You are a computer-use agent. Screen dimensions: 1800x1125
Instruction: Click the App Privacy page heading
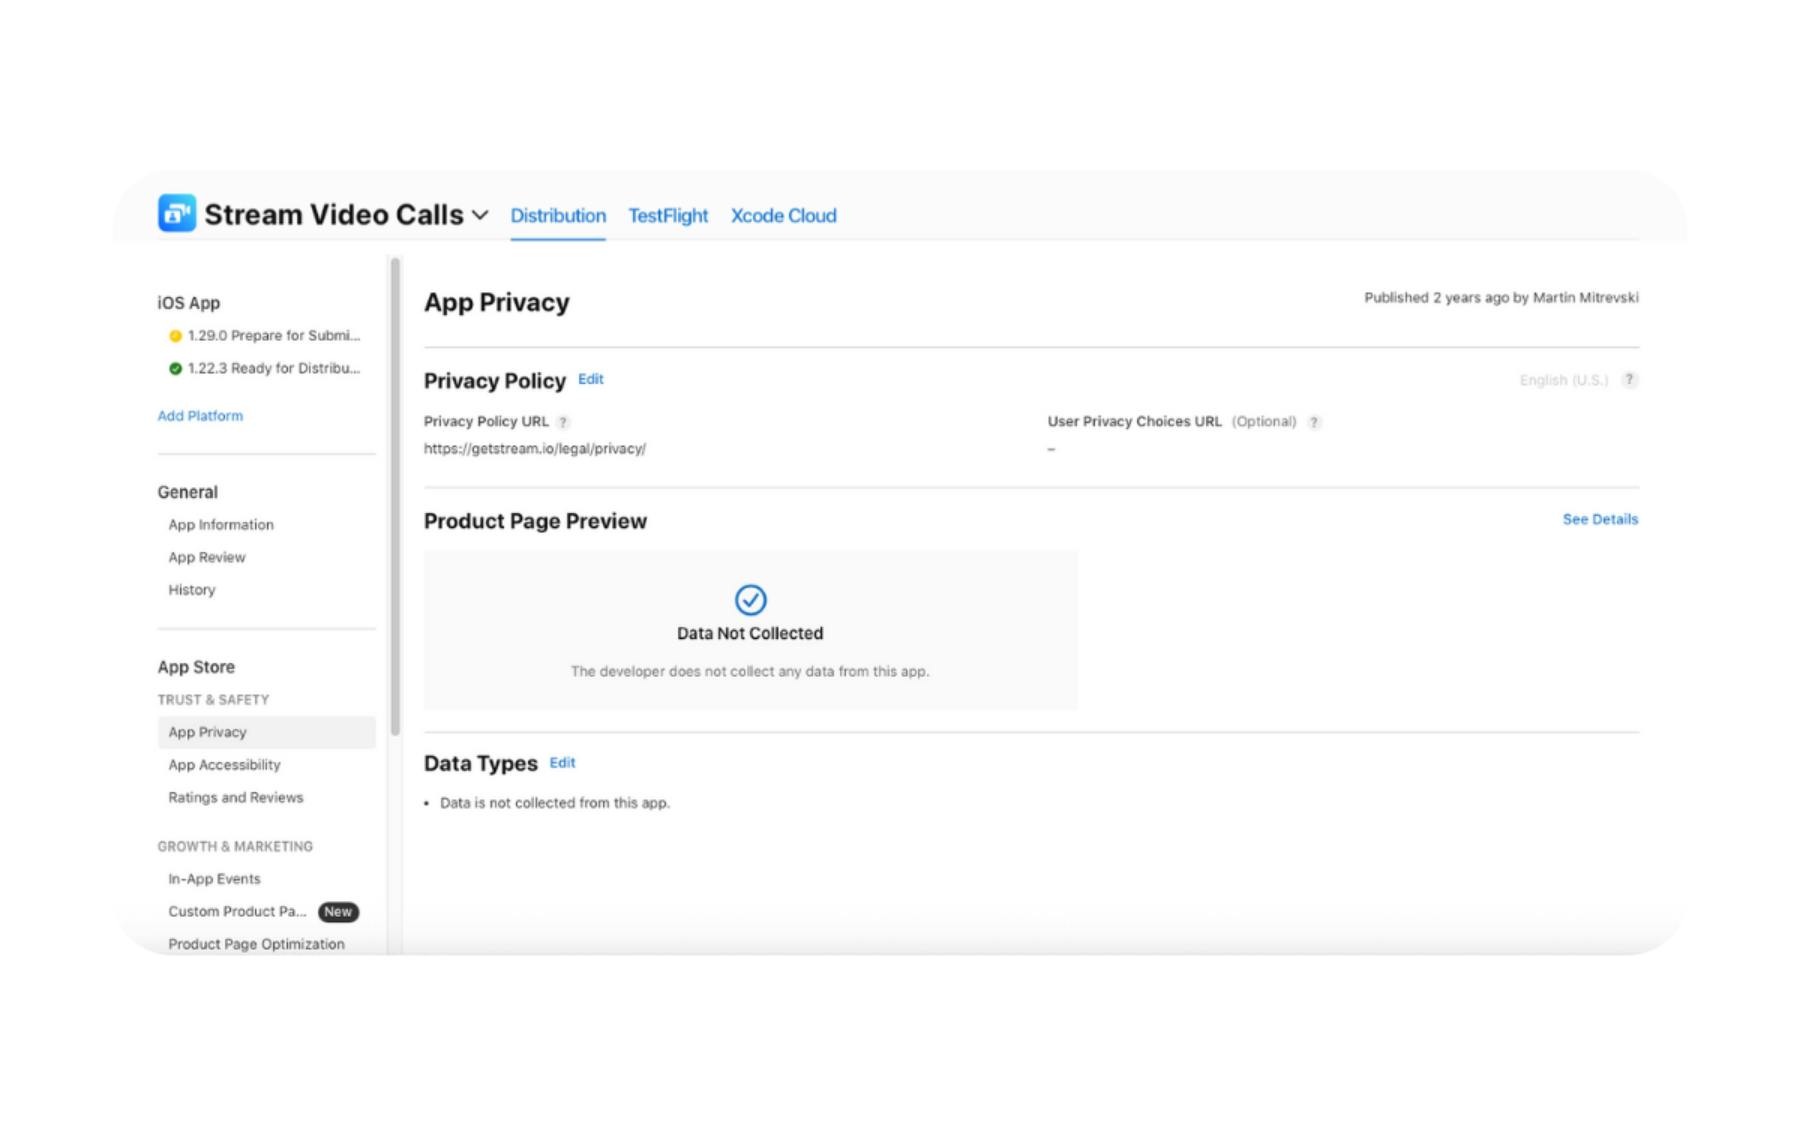pyautogui.click(x=497, y=302)
